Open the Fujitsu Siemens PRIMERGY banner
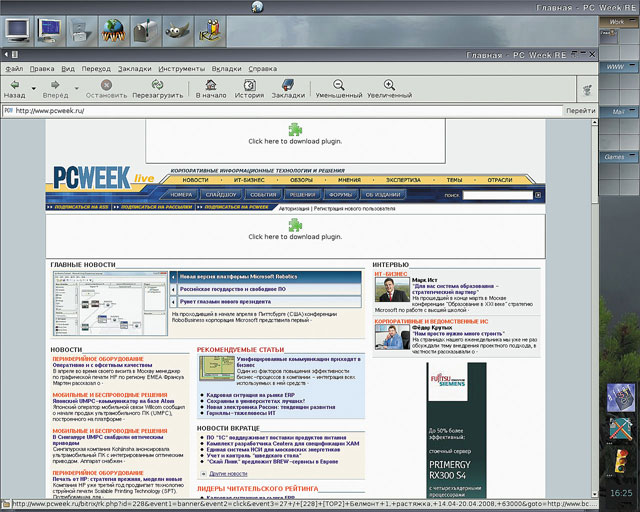The image size is (640, 512). point(456,430)
